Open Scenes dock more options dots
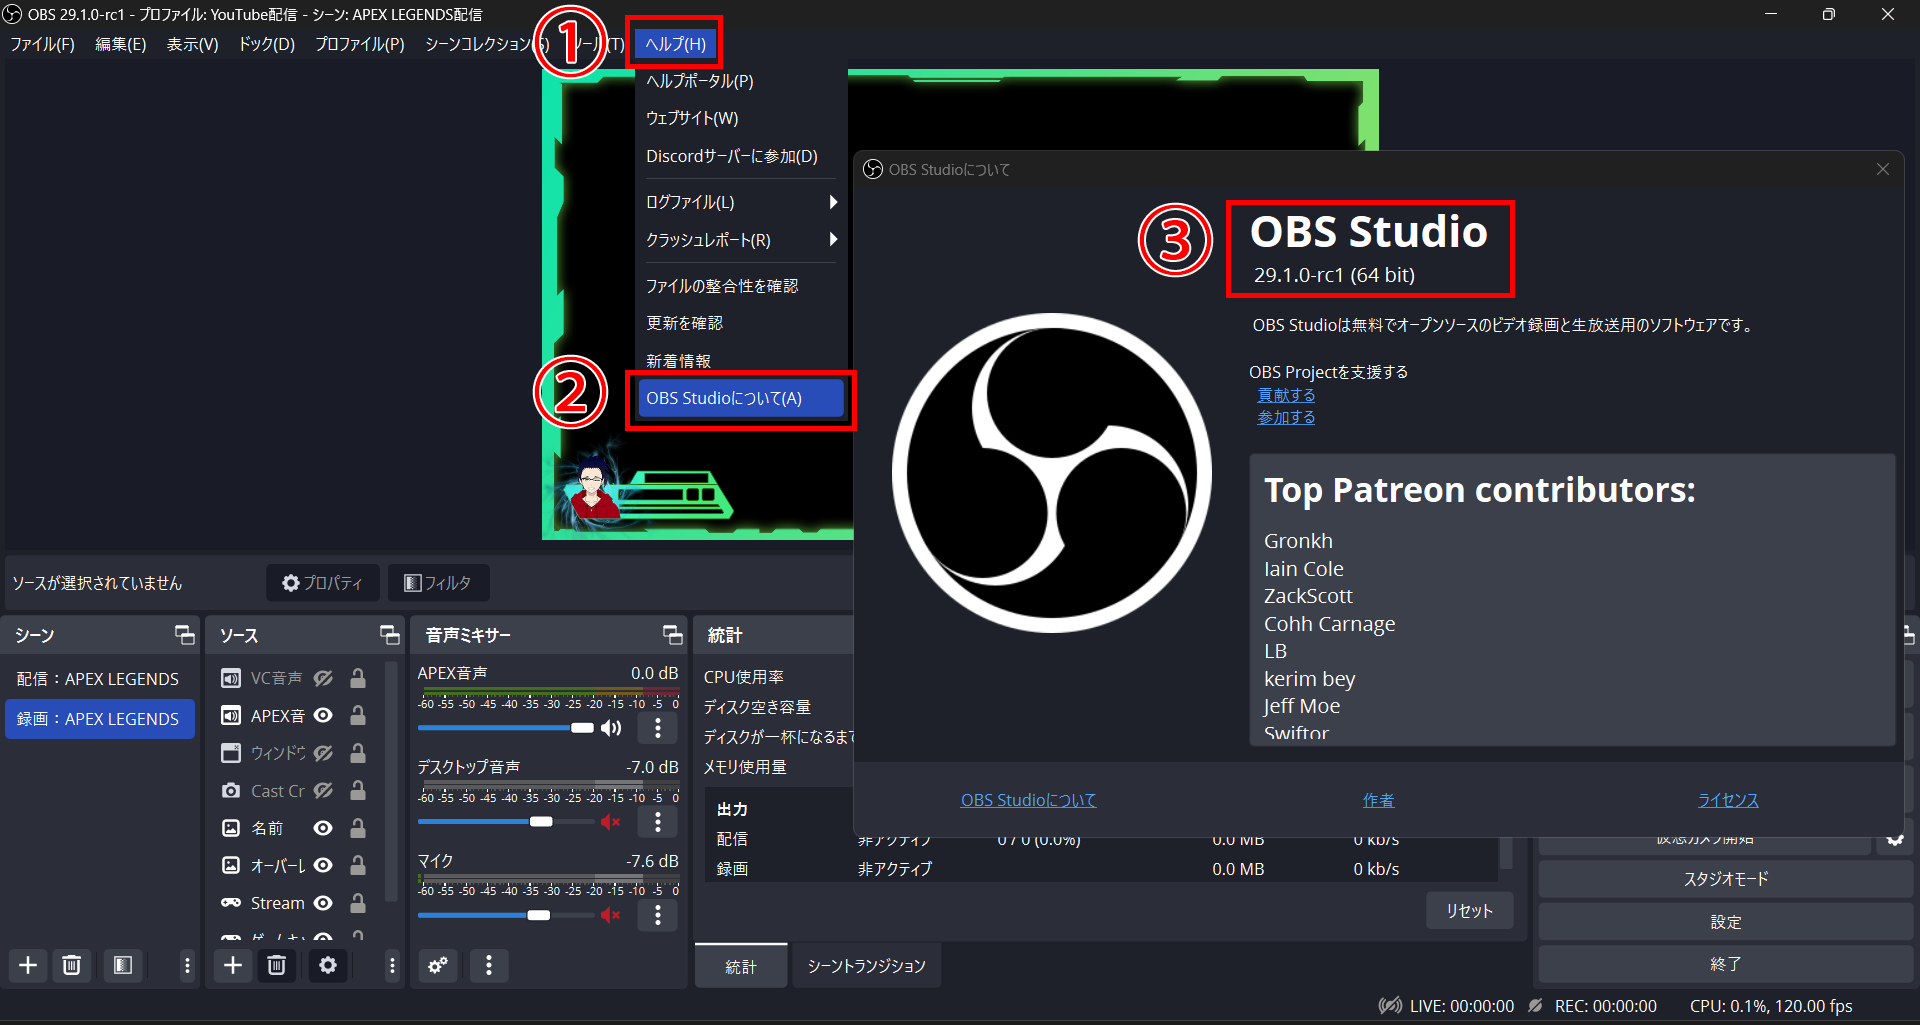The image size is (1920, 1025). (187, 965)
